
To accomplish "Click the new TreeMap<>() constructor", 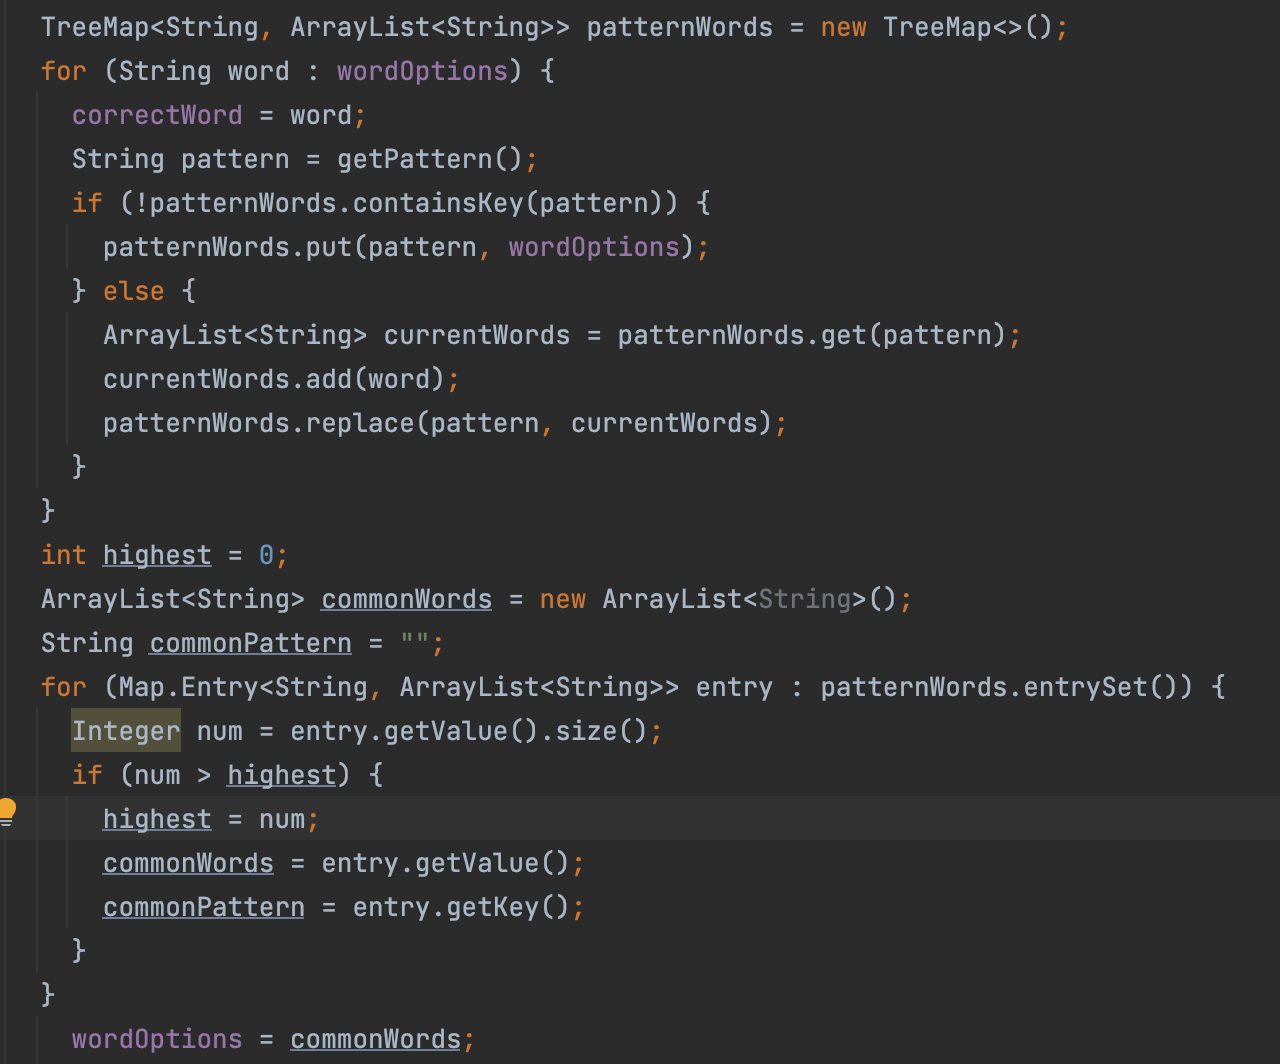I will click(943, 27).
